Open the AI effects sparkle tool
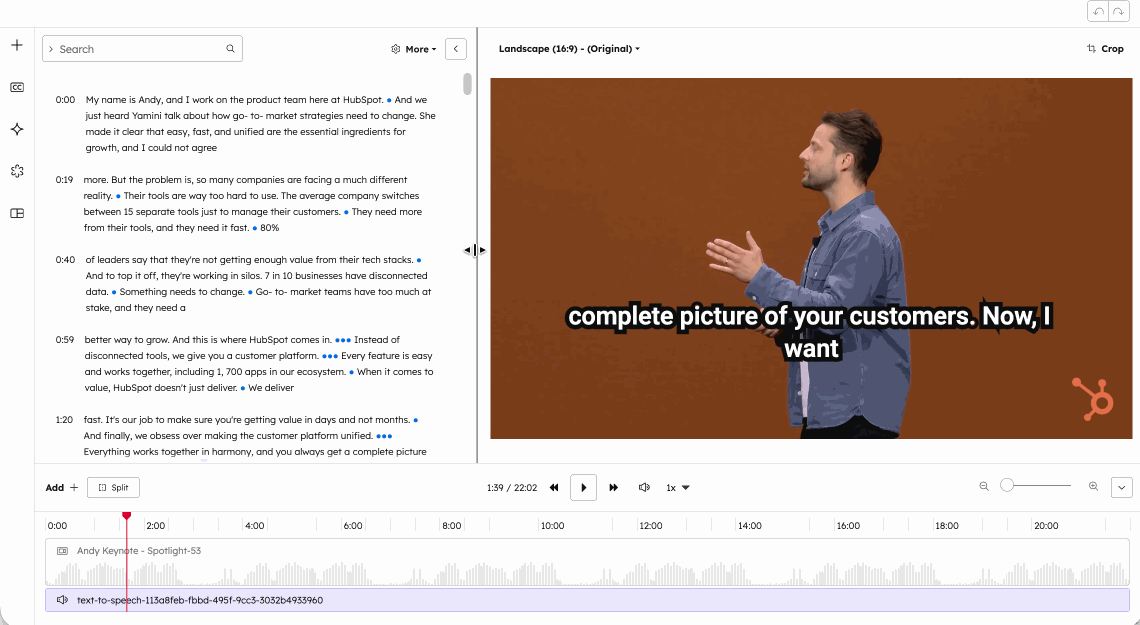The width and height of the screenshot is (1140, 625). pos(16,129)
